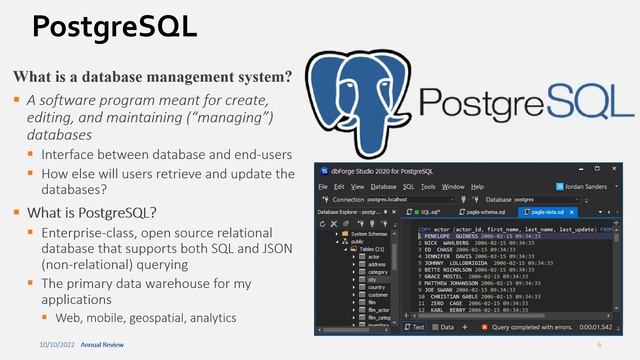Viewport: 640px width, 360px height.
Task: Click middle plug icon in Database Explorer toolbar
Action: tap(372, 224)
